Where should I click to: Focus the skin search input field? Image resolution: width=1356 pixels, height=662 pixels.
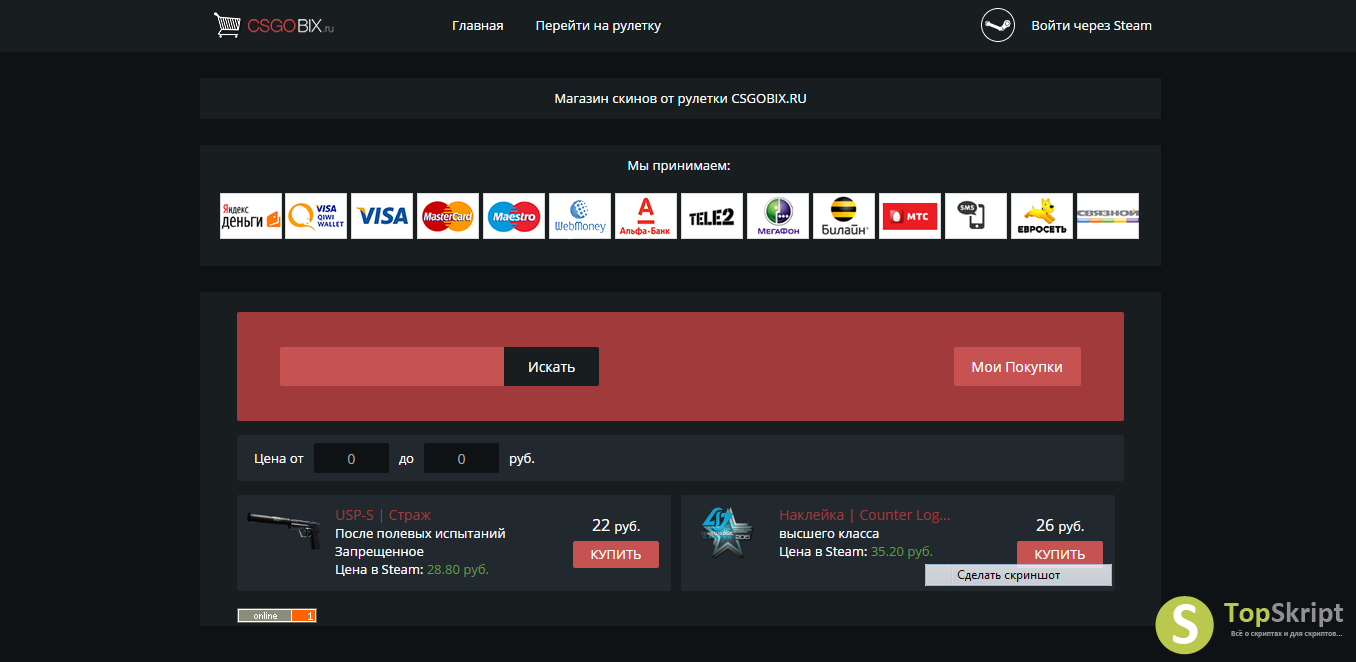[392, 367]
